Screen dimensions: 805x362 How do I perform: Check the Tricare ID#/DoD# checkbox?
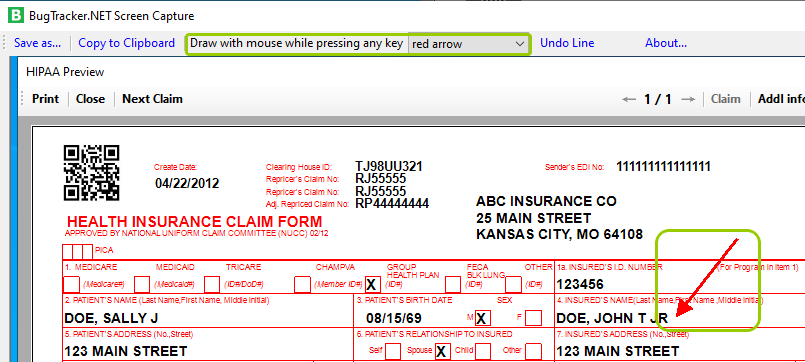coord(212,284)
